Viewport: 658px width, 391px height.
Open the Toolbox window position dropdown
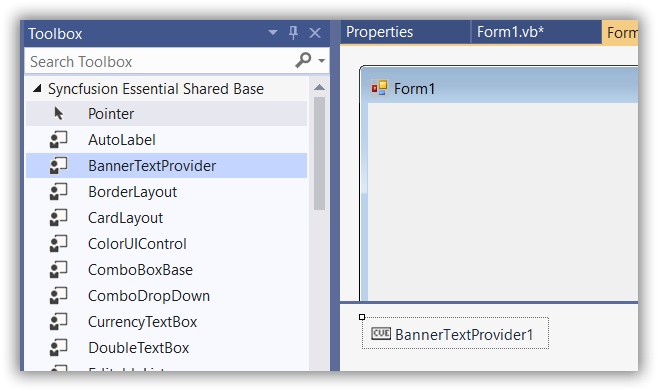tap(273, 32)
